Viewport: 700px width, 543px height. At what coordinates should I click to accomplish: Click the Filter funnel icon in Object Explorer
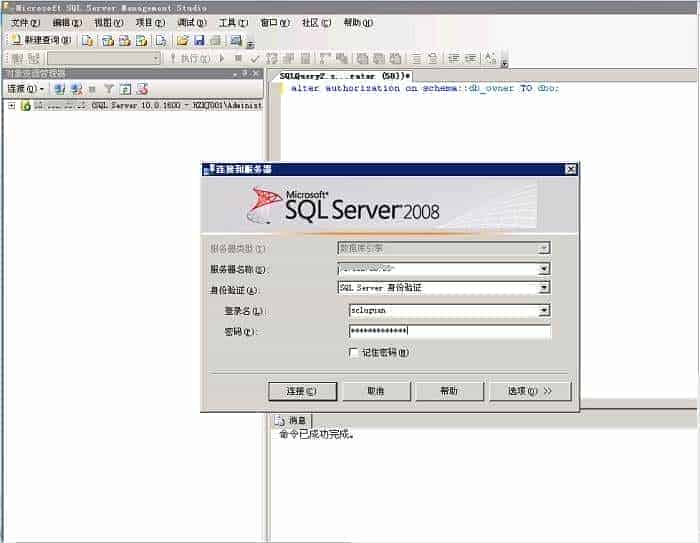pyautogui.click(x=109, y=89)
